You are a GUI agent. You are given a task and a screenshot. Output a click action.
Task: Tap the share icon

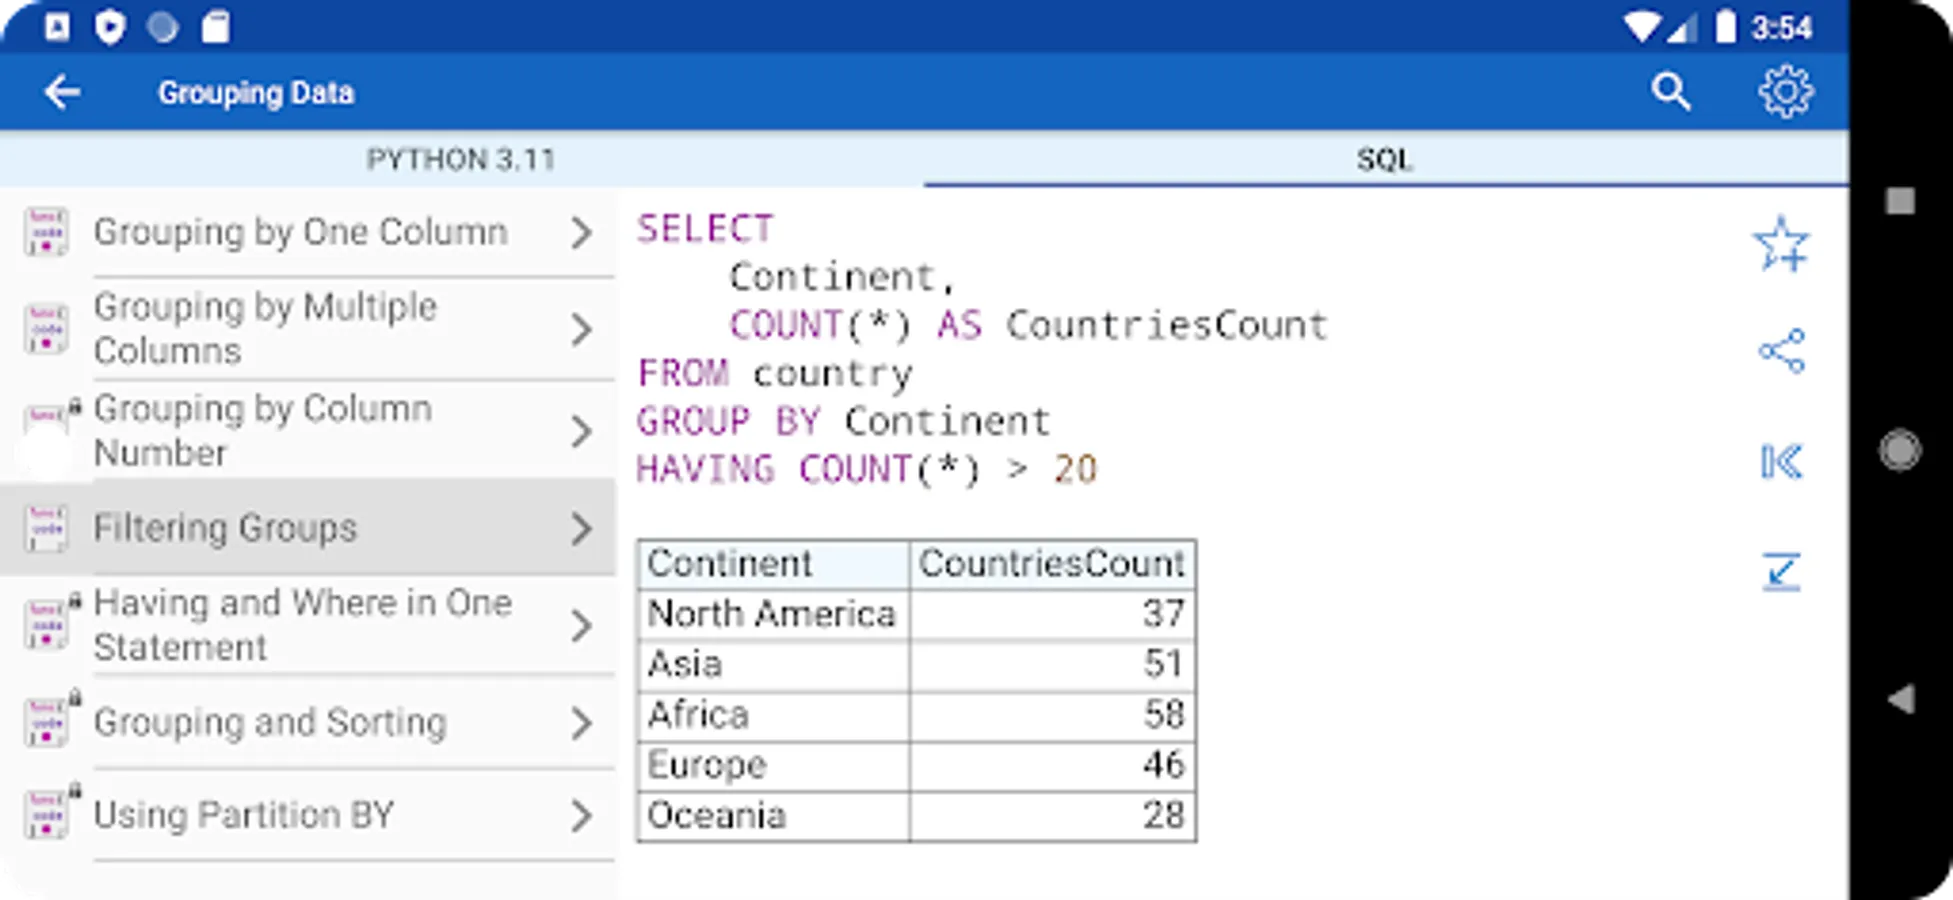(x=1781, y=351)
